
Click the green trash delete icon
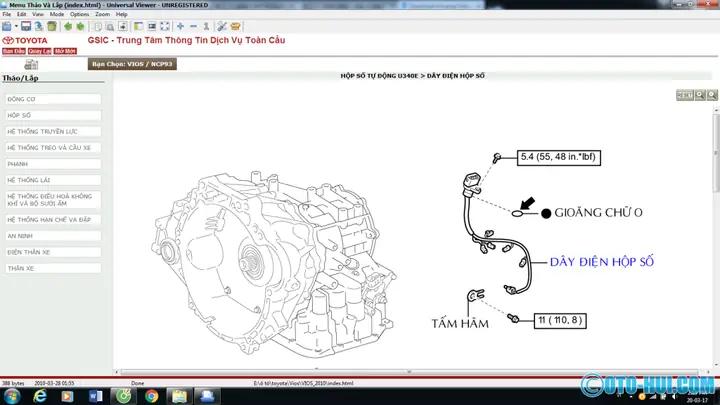[52, 26]
